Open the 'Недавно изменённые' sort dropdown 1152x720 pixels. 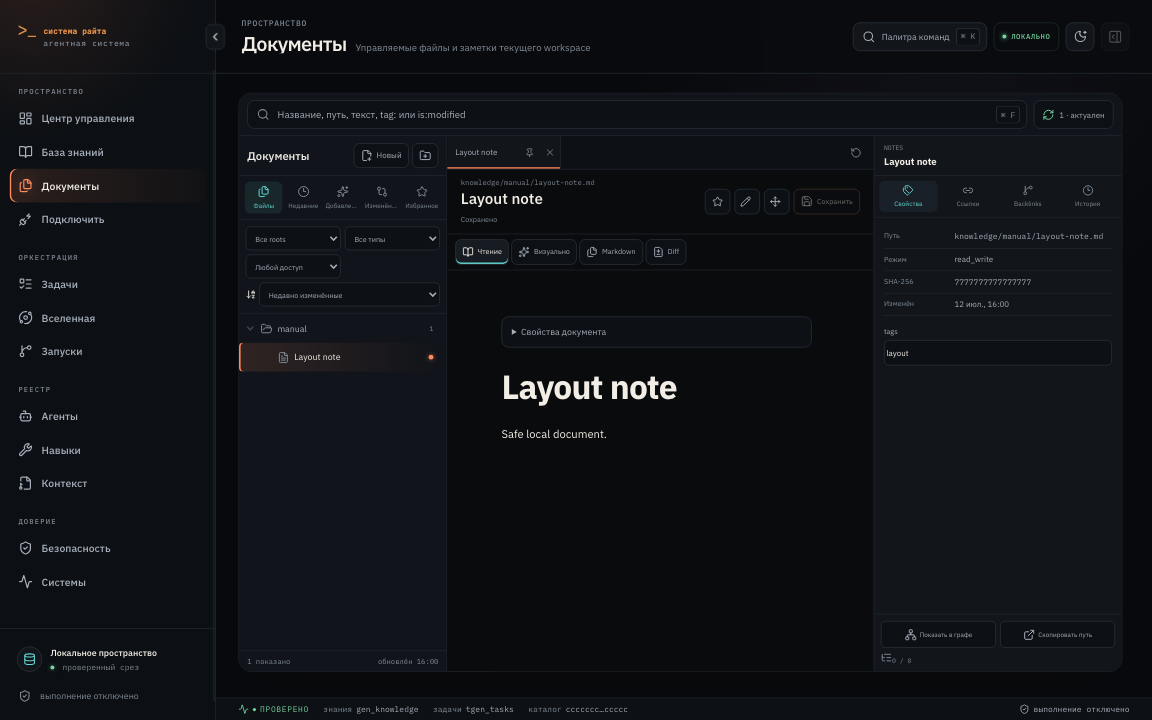349,295
